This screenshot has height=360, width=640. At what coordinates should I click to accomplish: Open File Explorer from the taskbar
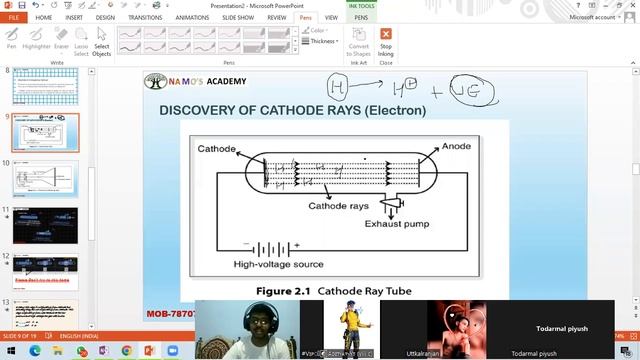coord(58,351)
